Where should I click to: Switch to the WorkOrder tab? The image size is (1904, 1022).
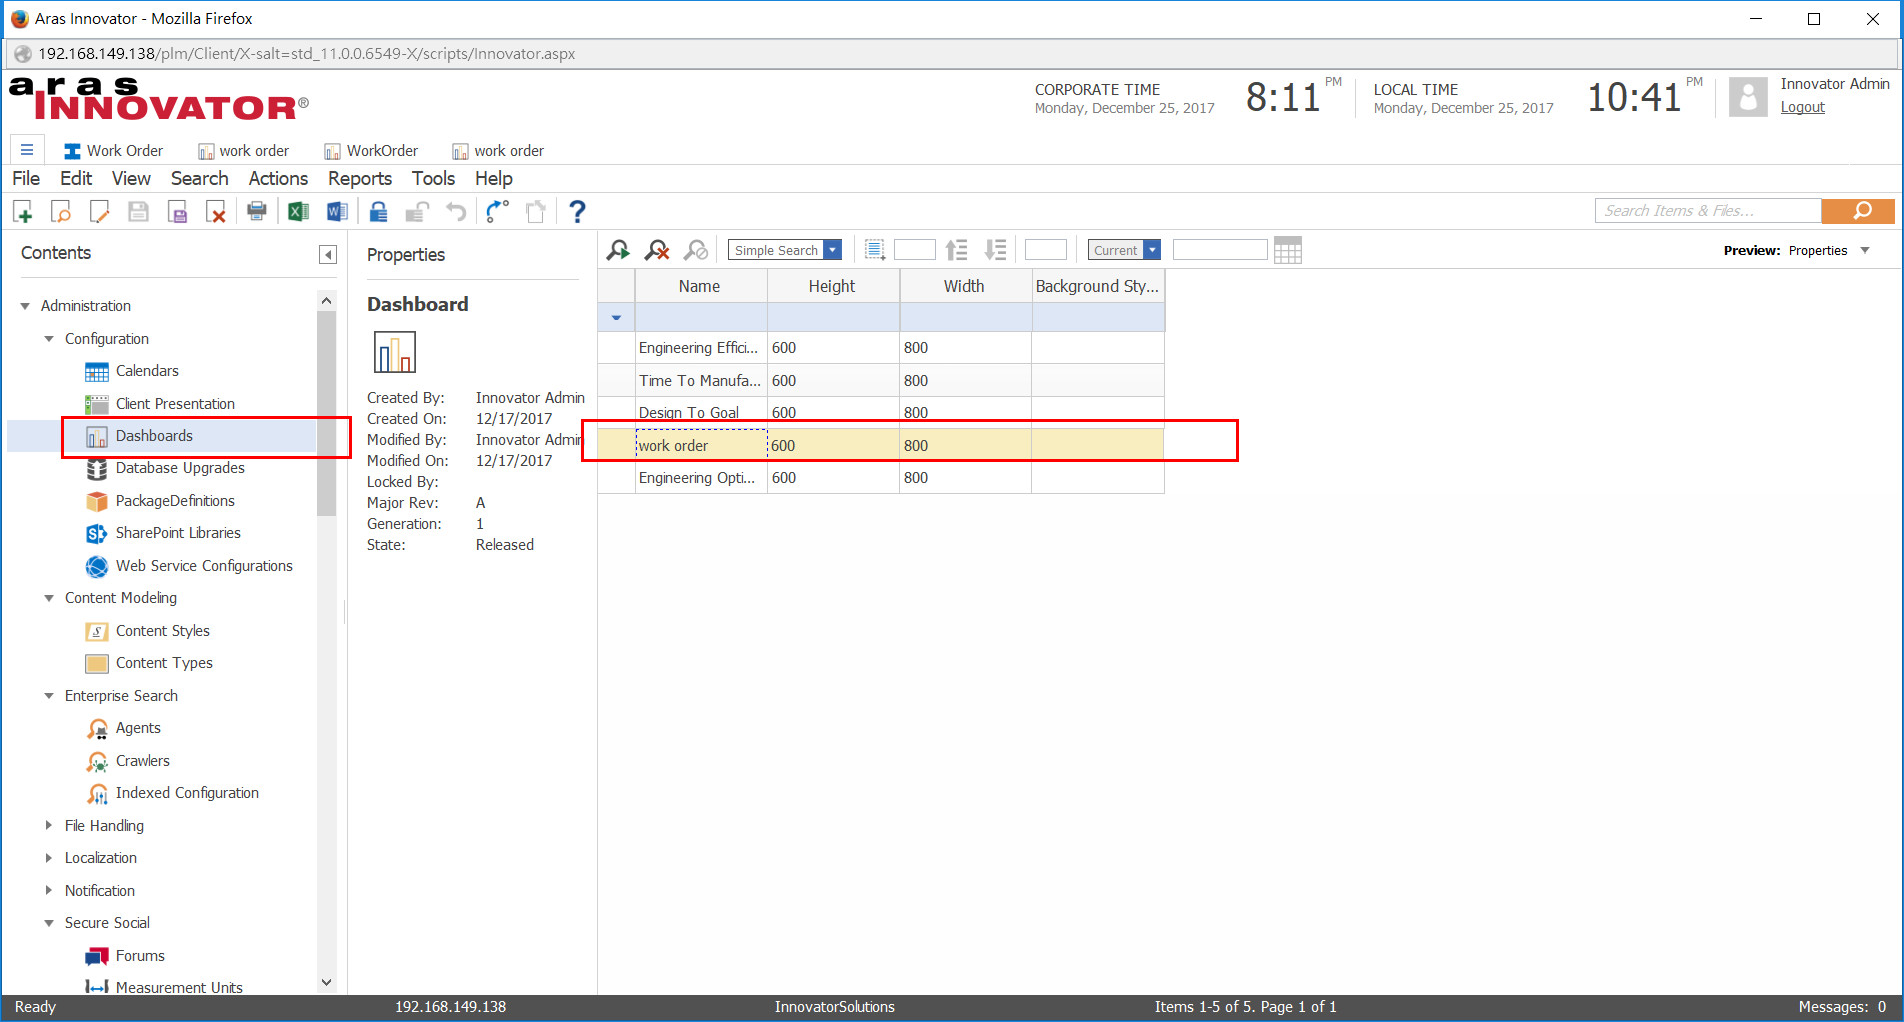pyautogui.click(x=371, y=151)
